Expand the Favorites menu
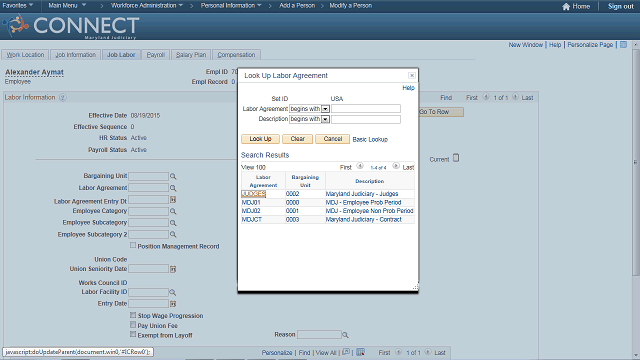Image resolution: width=640 pixels, height=360 pixels. click(18, 5)
